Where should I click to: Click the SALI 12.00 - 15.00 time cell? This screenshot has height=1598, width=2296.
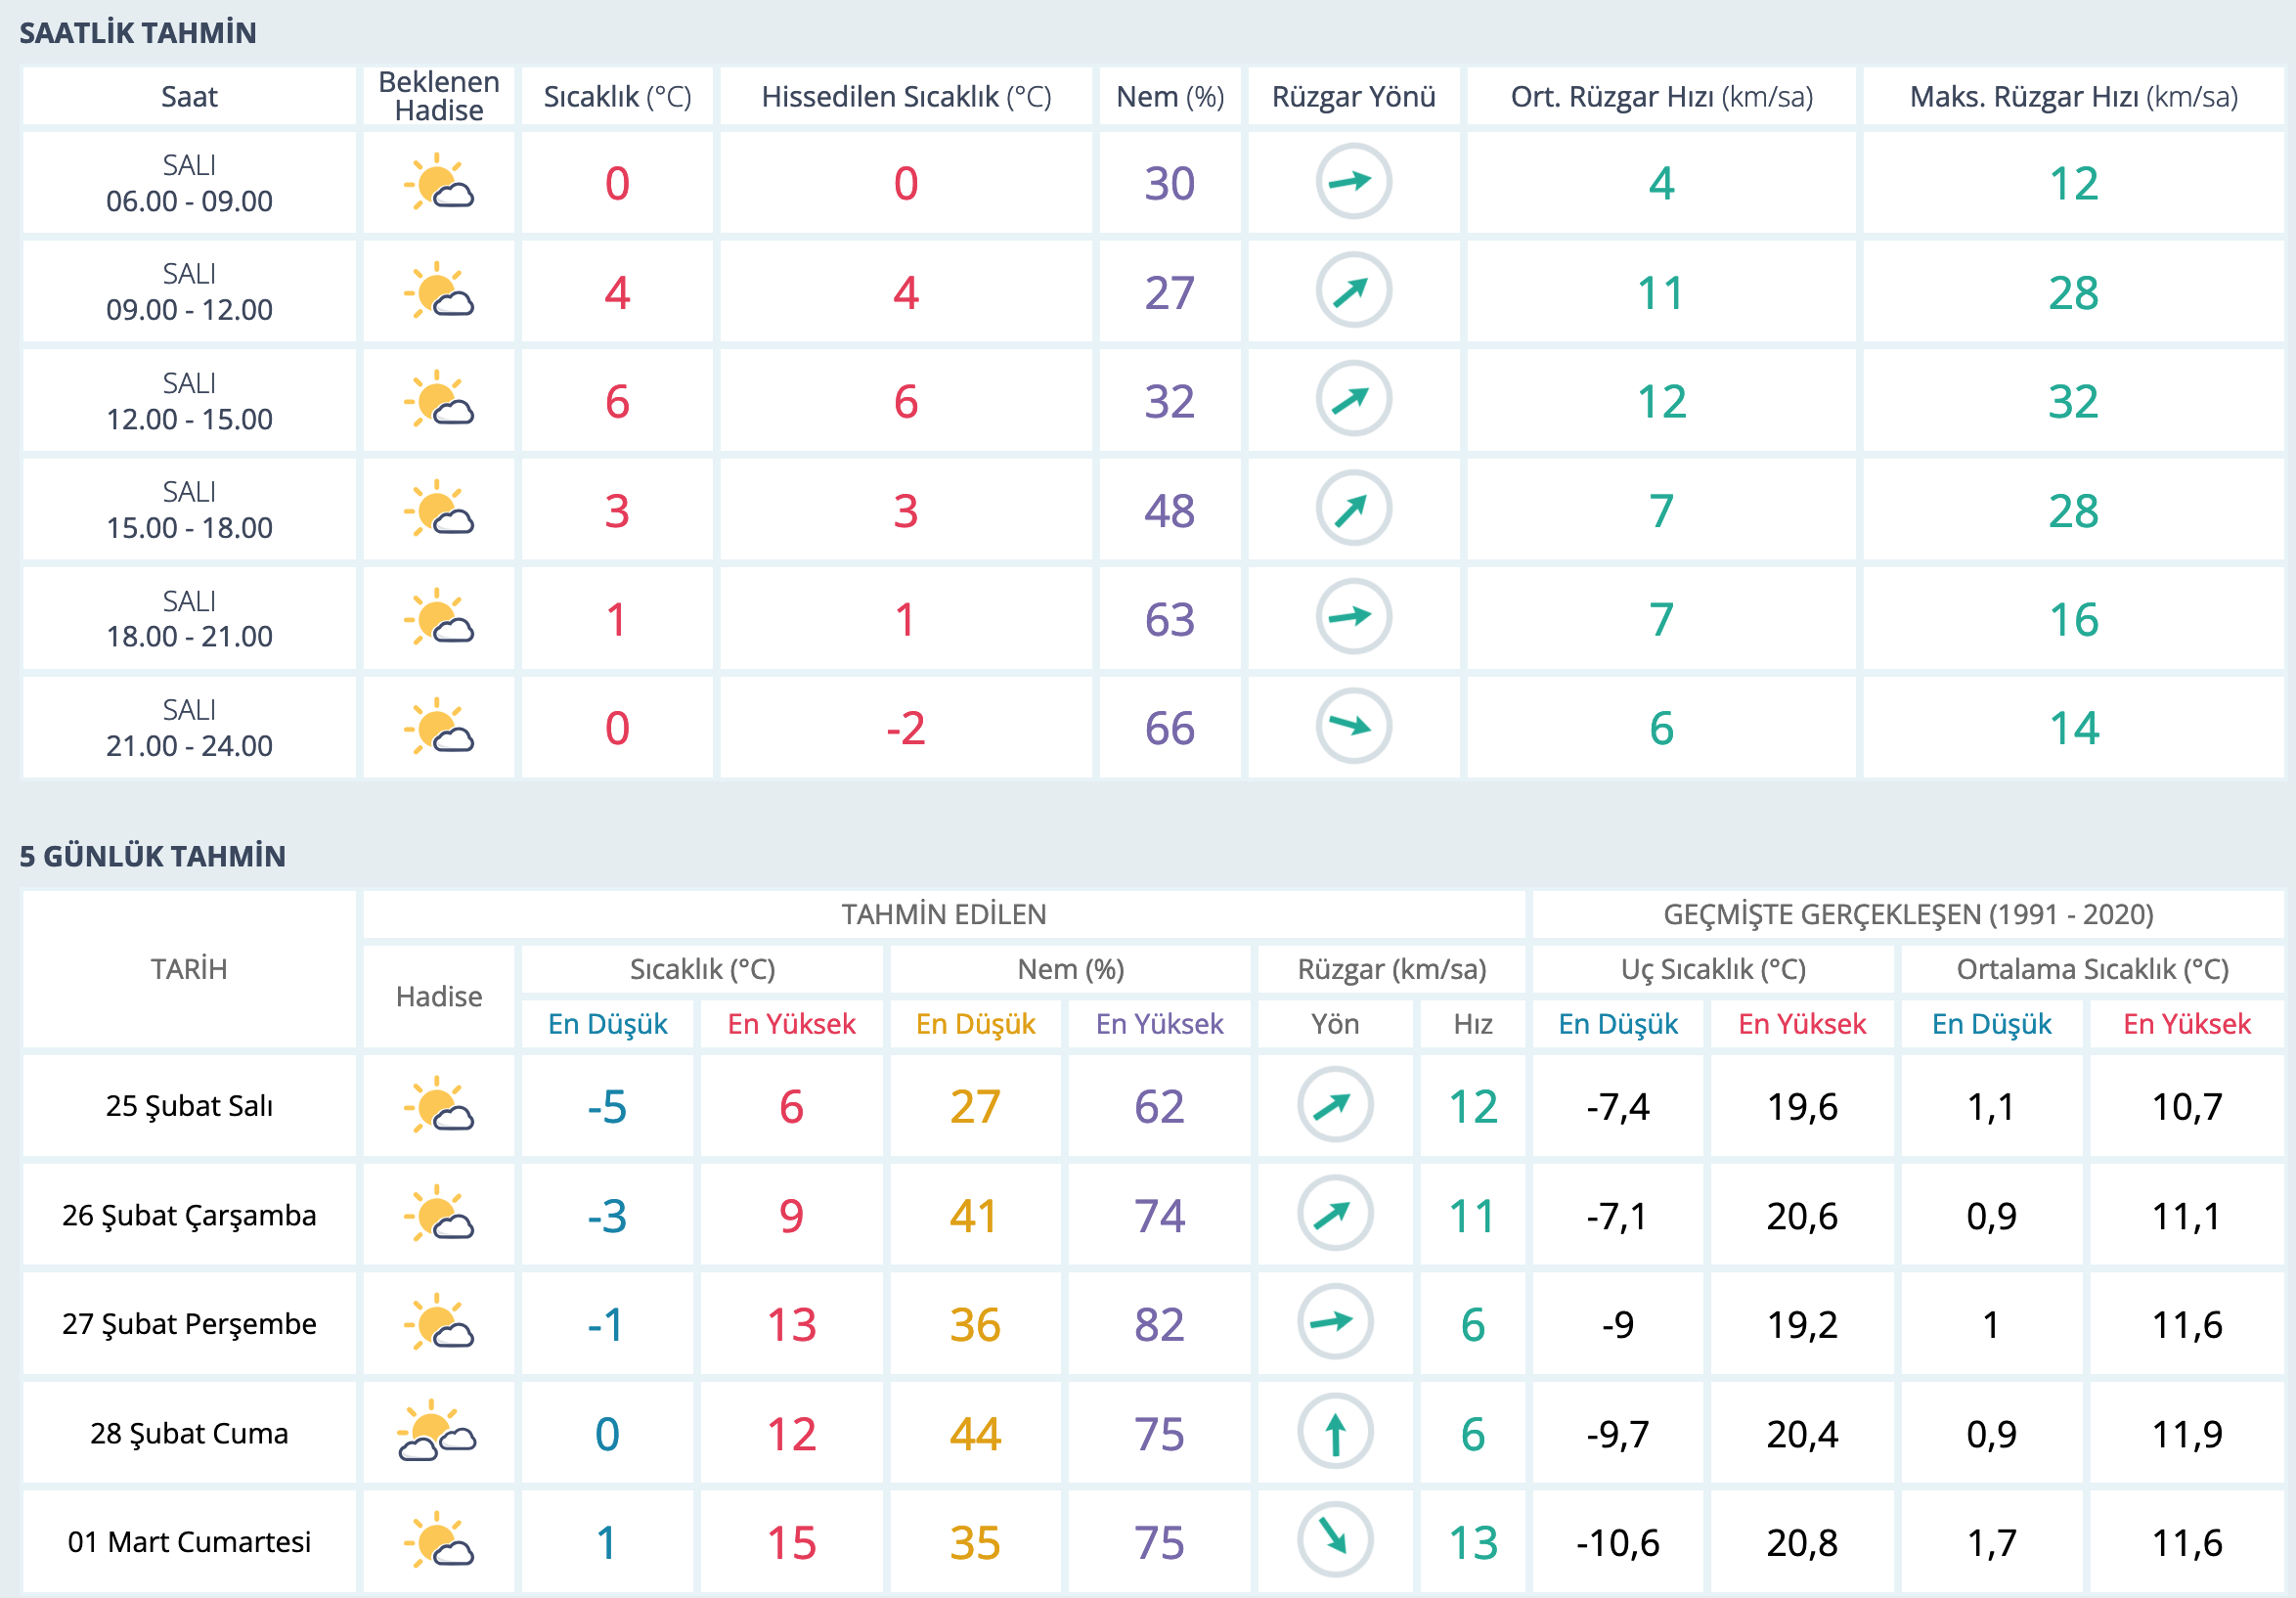[x=189, y=401]
